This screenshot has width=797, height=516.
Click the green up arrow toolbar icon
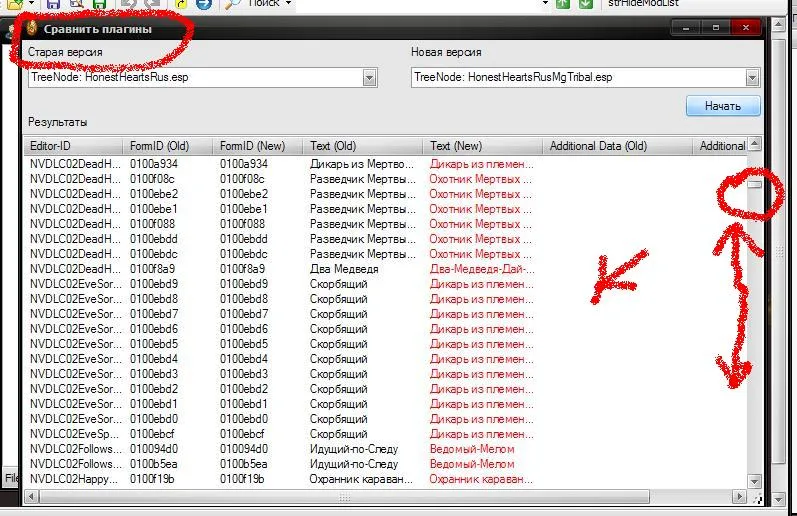[563, 4]
